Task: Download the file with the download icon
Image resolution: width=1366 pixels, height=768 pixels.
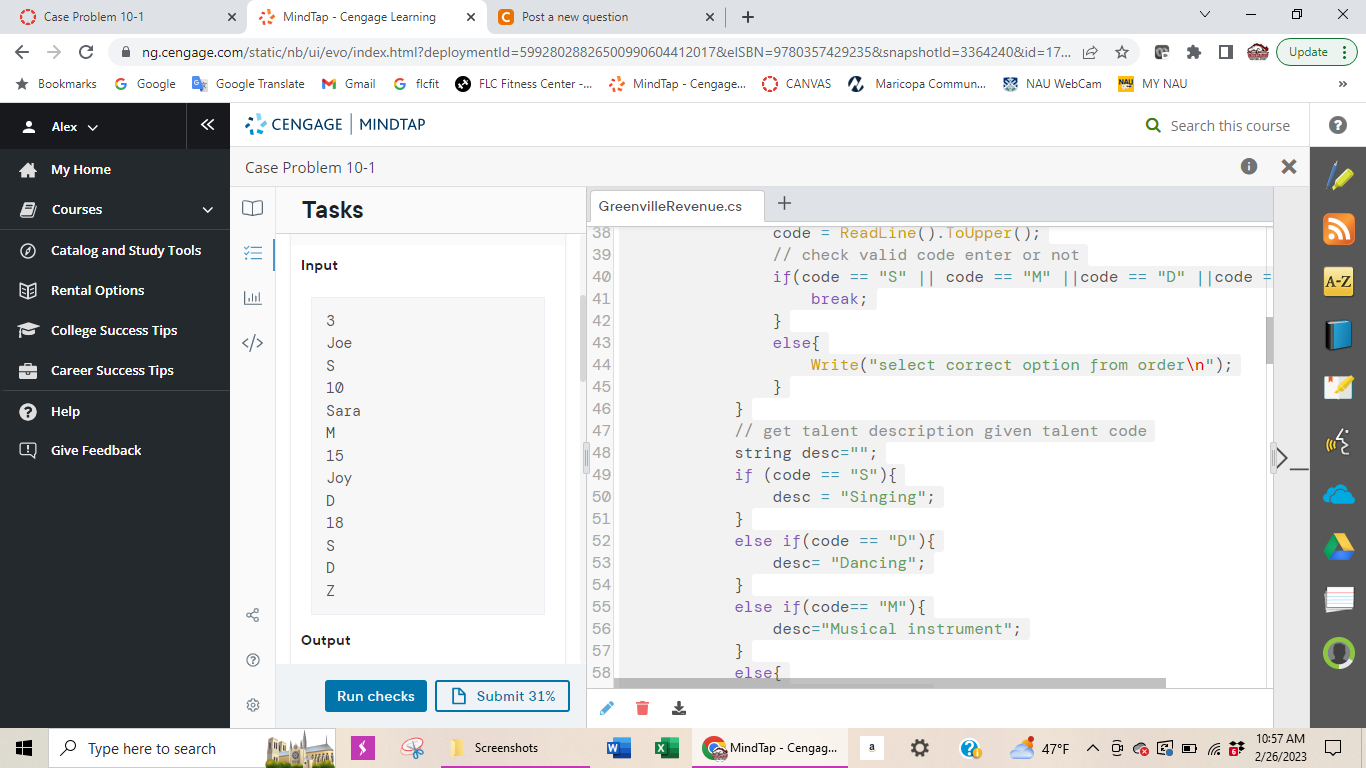Action: click(x=679, y=708)
